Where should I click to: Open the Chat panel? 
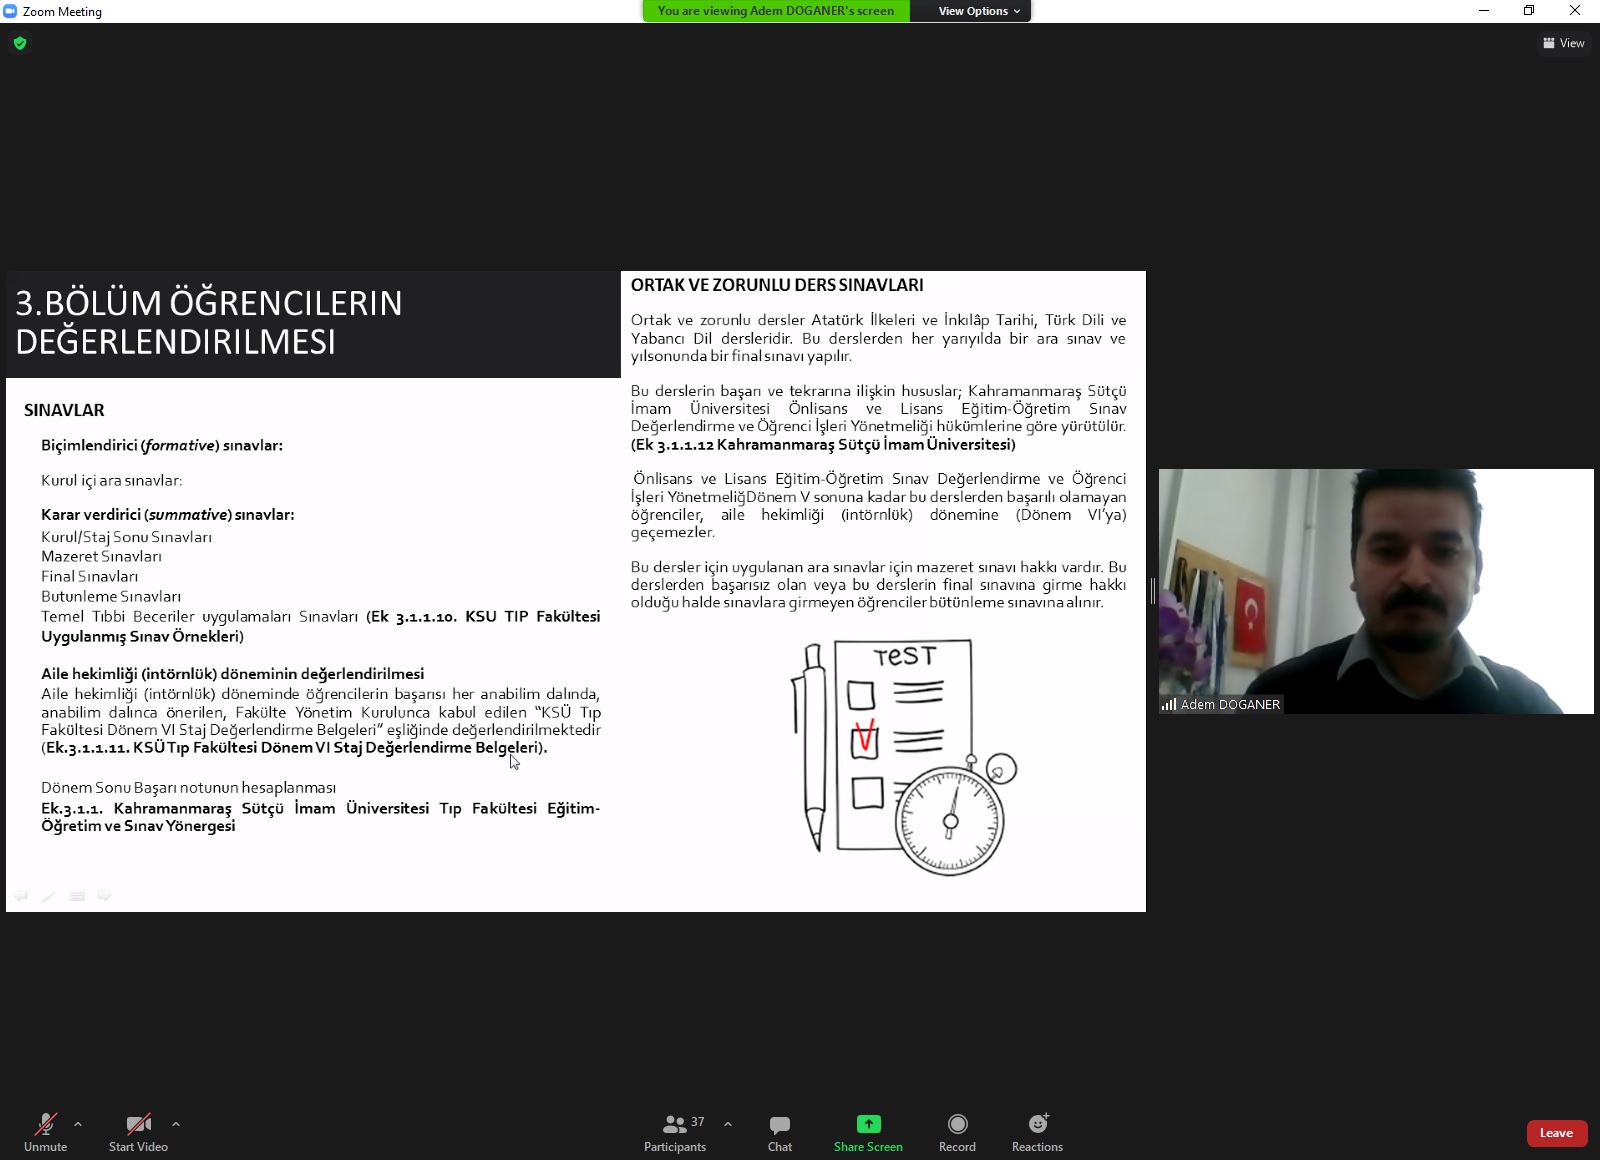pyautogui.click(x=780, y=1132)
